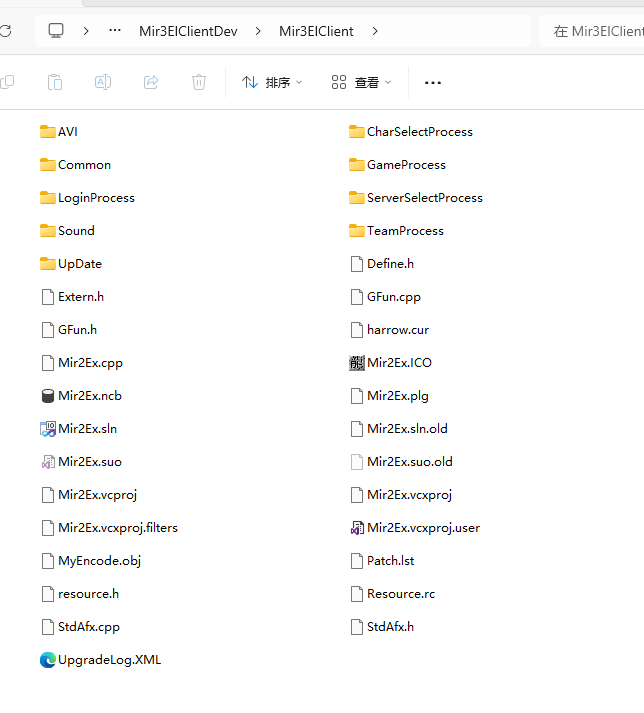The height and width of the screenshot is (713, 644).
Task: Select file Define.h
Action: (382, 264)
